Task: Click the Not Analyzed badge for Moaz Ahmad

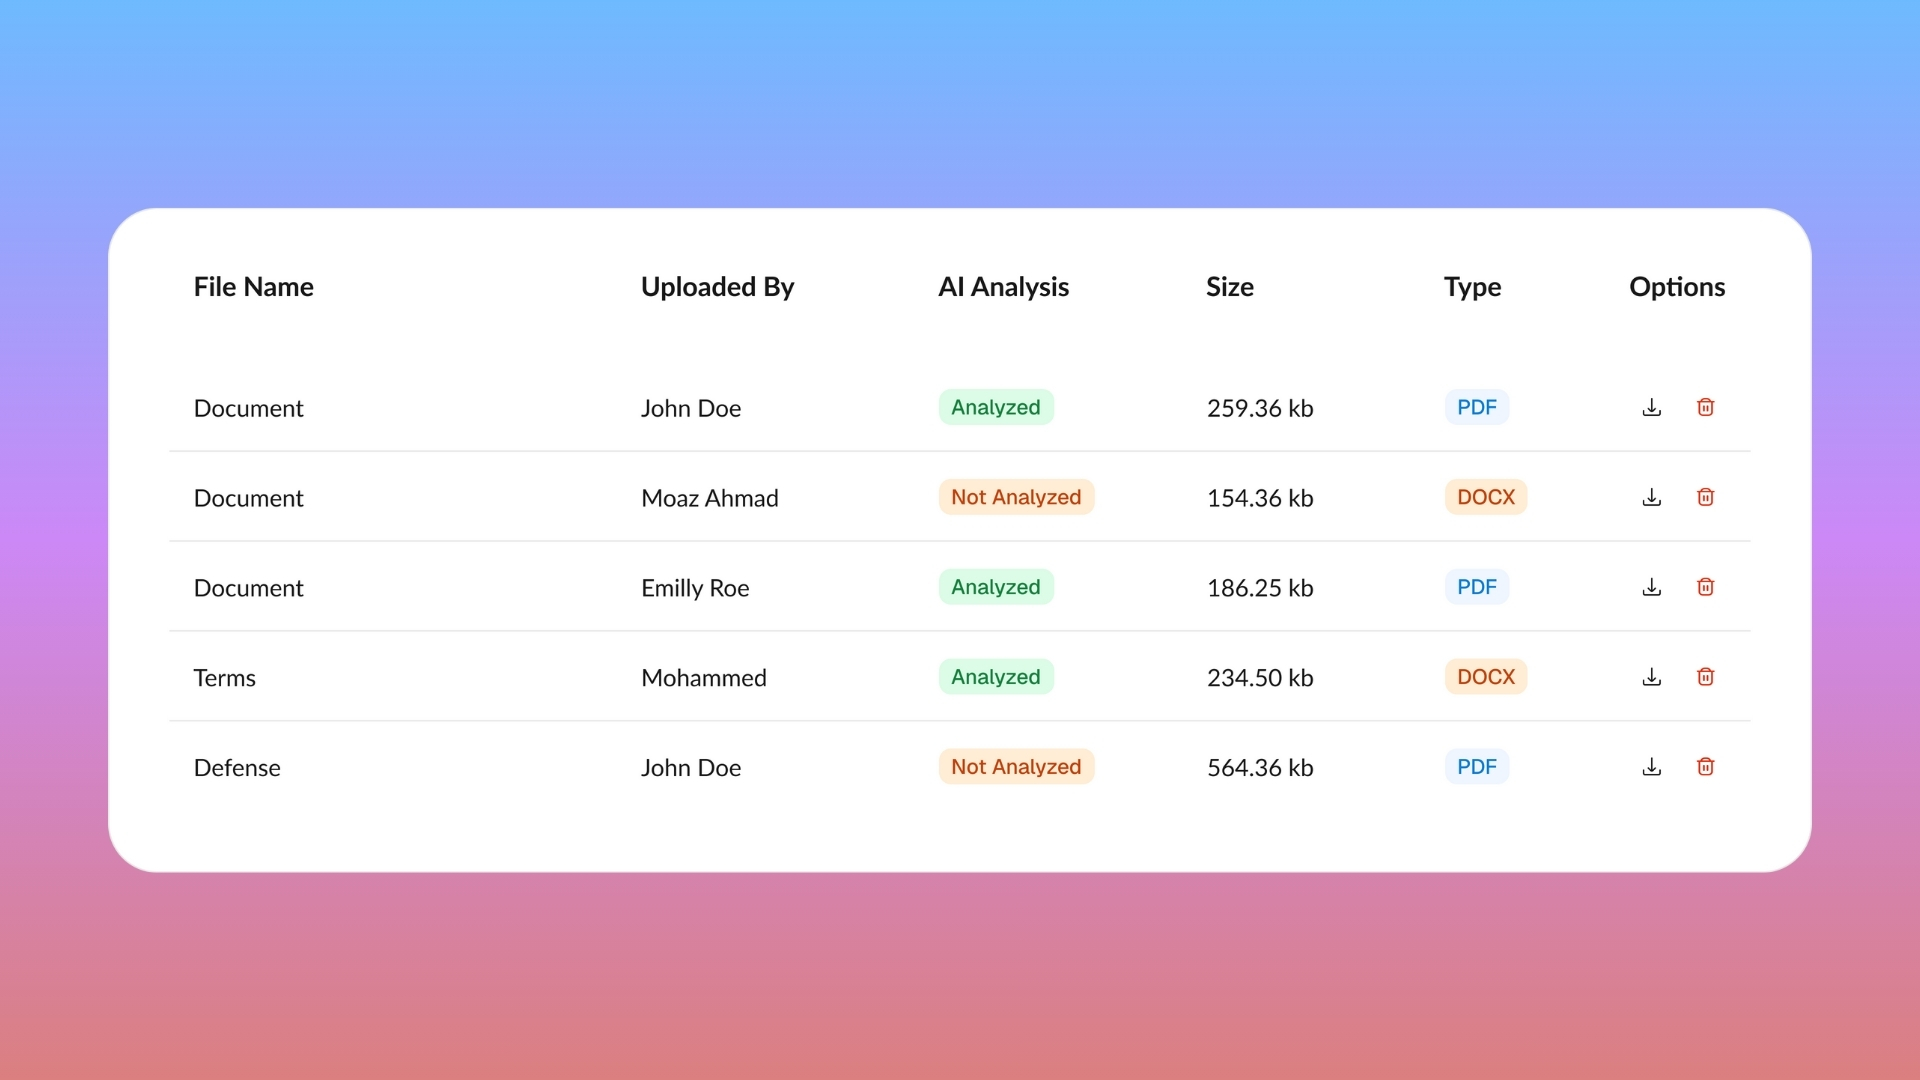Action: (x=1016, y=497)
